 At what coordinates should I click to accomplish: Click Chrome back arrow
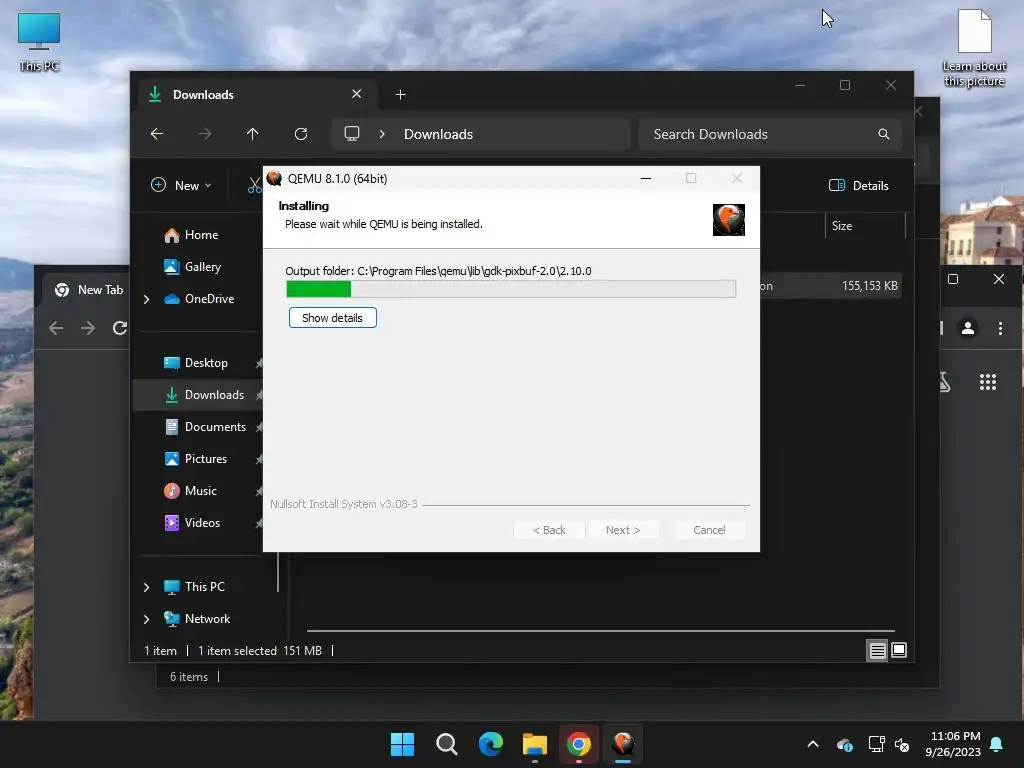pos(56,328)
